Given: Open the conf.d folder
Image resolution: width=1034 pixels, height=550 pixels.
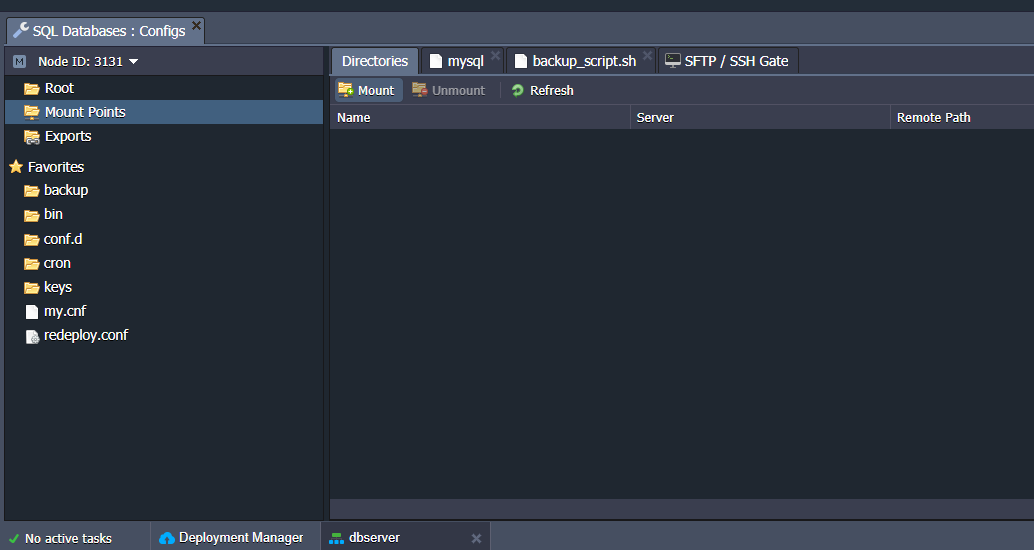Looking at the screenshot, I should pyautogui.click(x=63, y=239).
